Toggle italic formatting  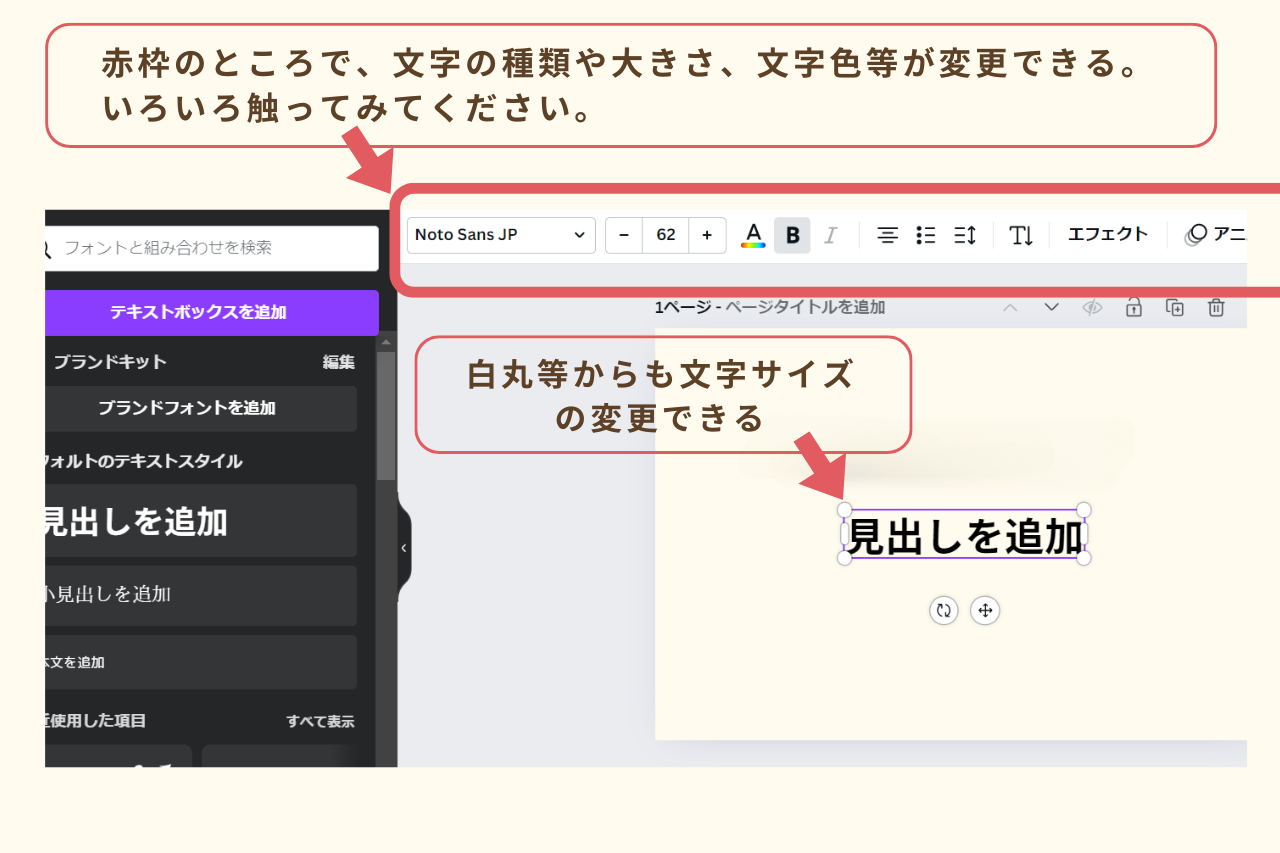(x=830, y=235)
